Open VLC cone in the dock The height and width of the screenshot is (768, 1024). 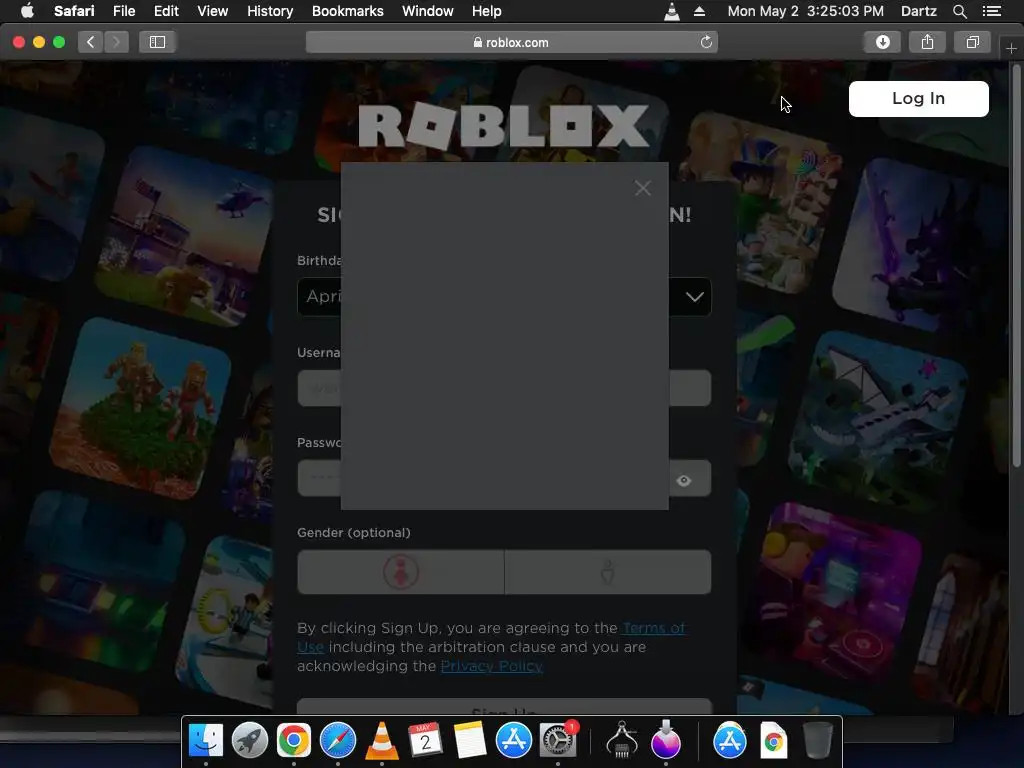tap(381, 741)
